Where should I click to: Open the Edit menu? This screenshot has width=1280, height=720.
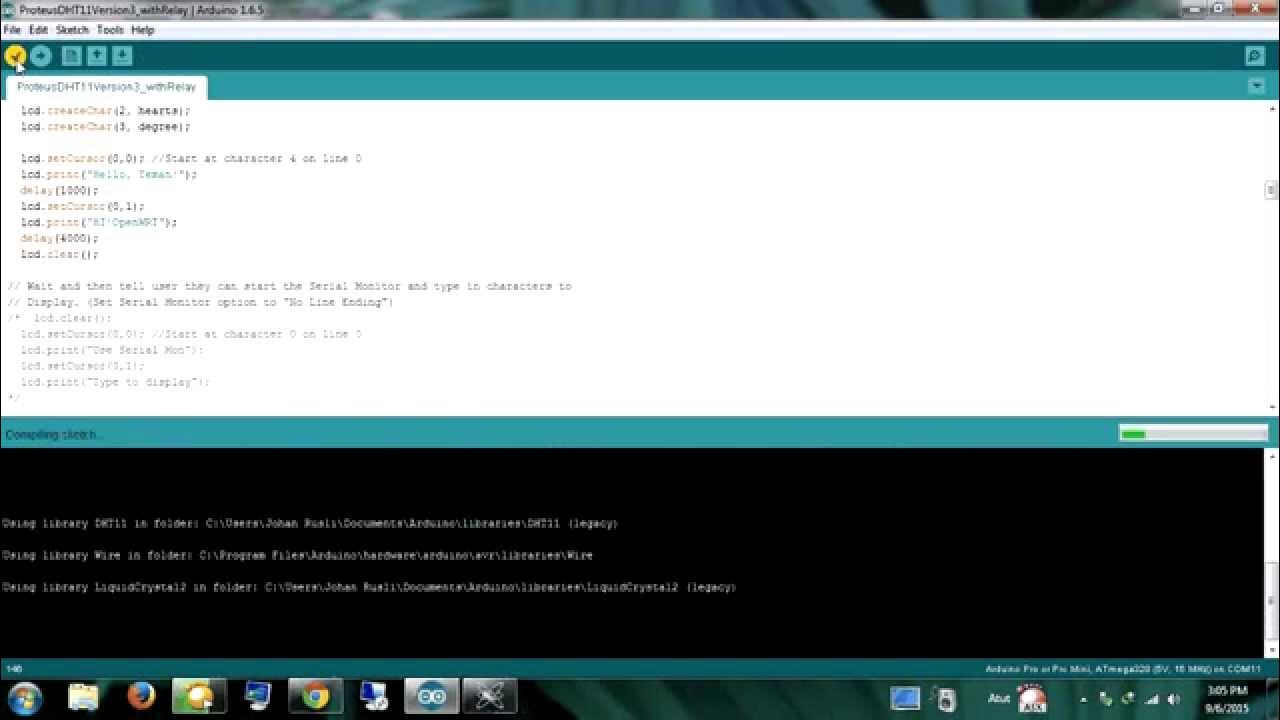click(38, 30)
